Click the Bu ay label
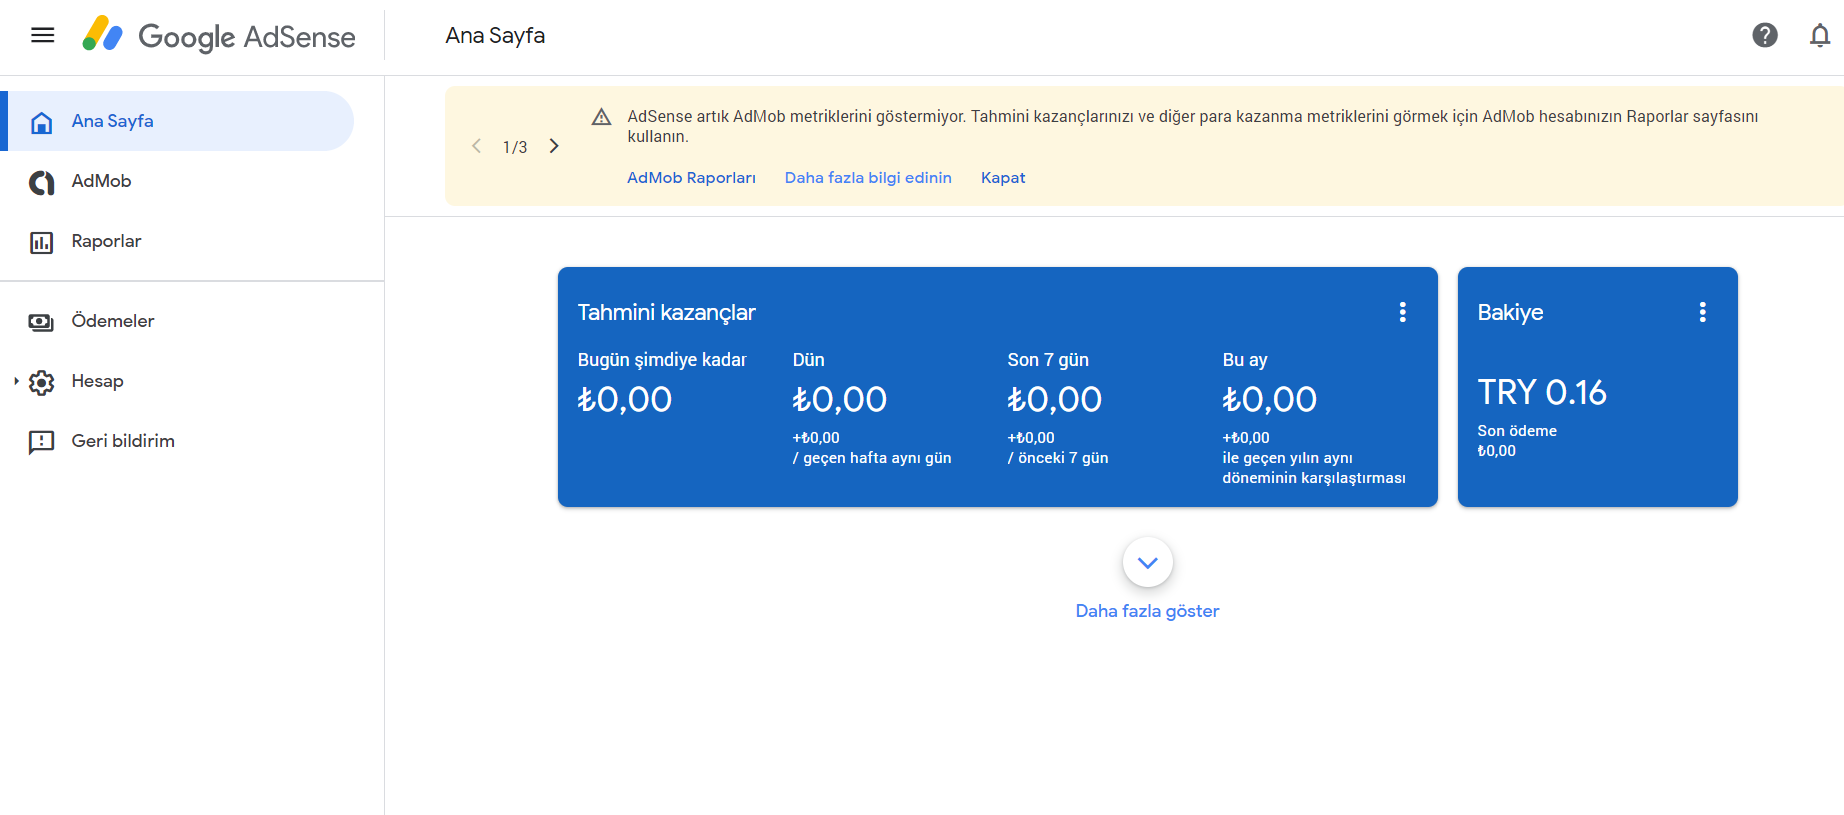Viewport: 1844px width, 815px height. click(x=1245, y=360)
